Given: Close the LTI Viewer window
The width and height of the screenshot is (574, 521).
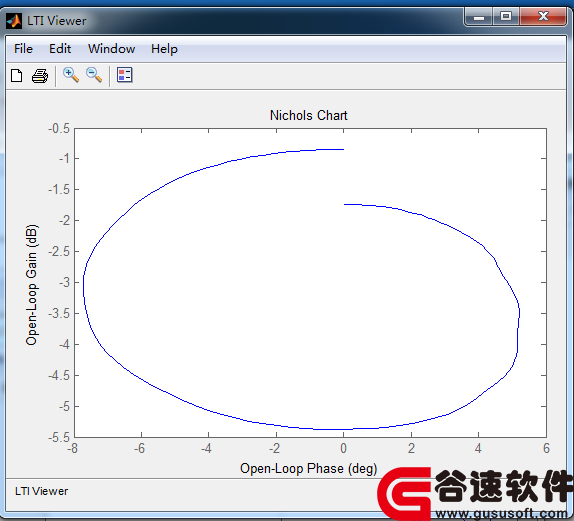Looking at the screenshot, I should [543, 16].
